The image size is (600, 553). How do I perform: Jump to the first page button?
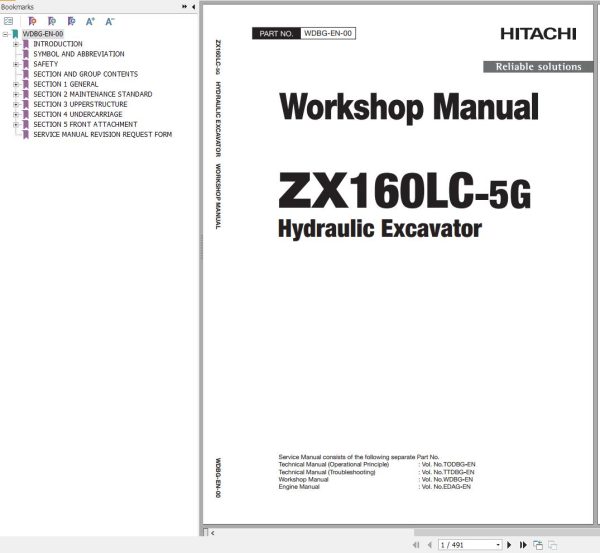click(416, 545)
